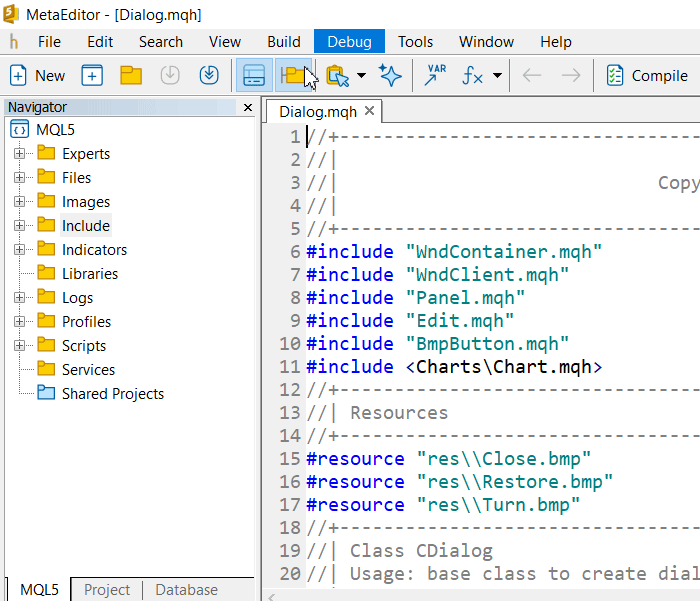This screenshot has width=700, height=601.
Task: Click the Shared Projects blue folder icon
Action: coord(46,393)
